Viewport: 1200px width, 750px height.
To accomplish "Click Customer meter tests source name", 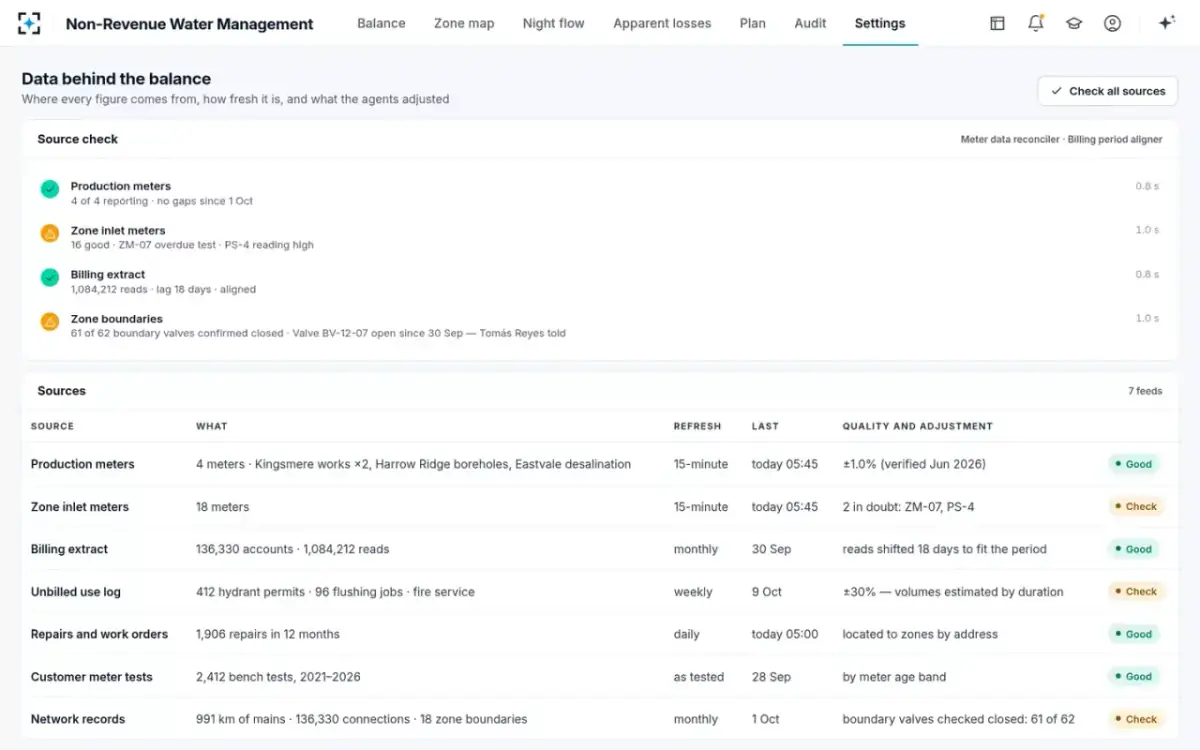I will click(x=92, y=677).
